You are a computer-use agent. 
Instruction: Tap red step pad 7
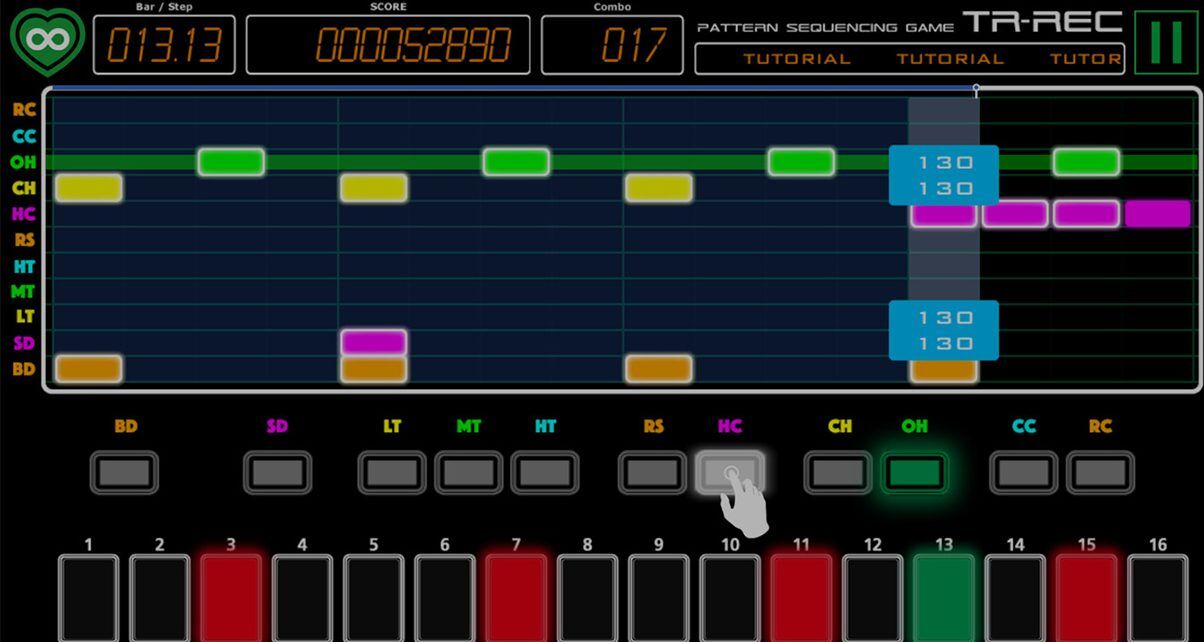pyautogui.click(x=516, y=598)
